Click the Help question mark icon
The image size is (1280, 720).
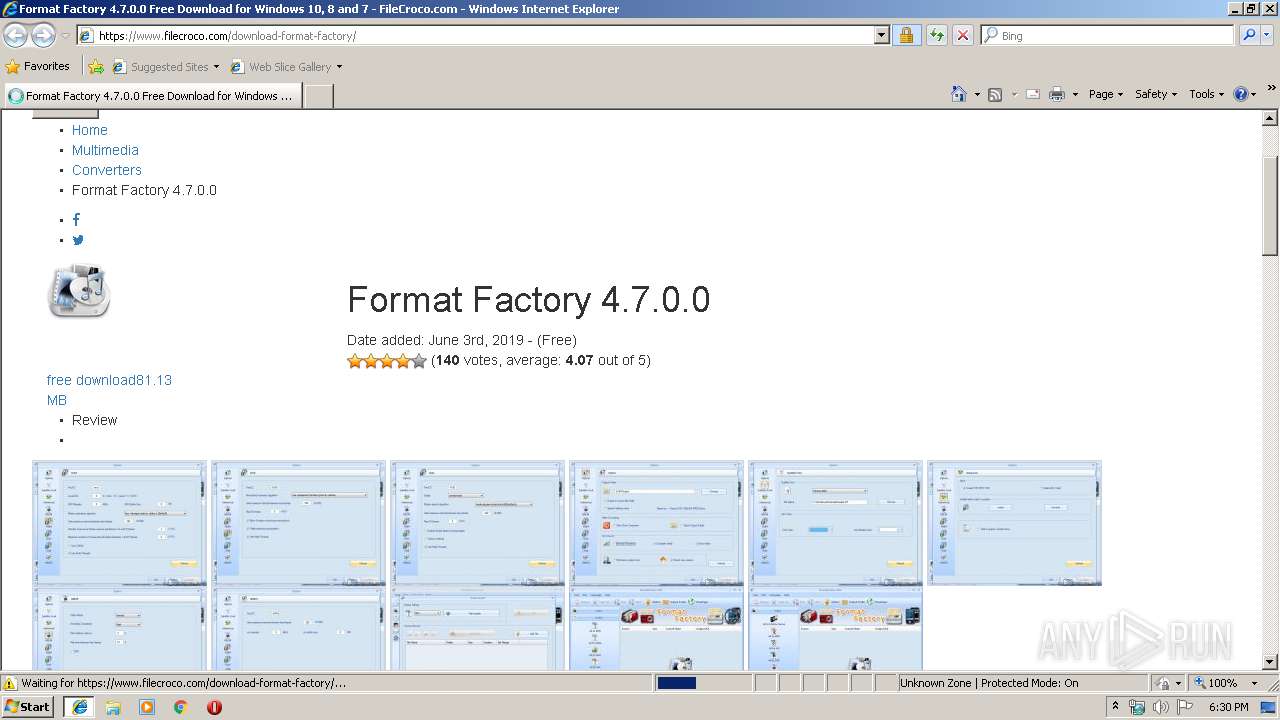tap(1241, 94)
